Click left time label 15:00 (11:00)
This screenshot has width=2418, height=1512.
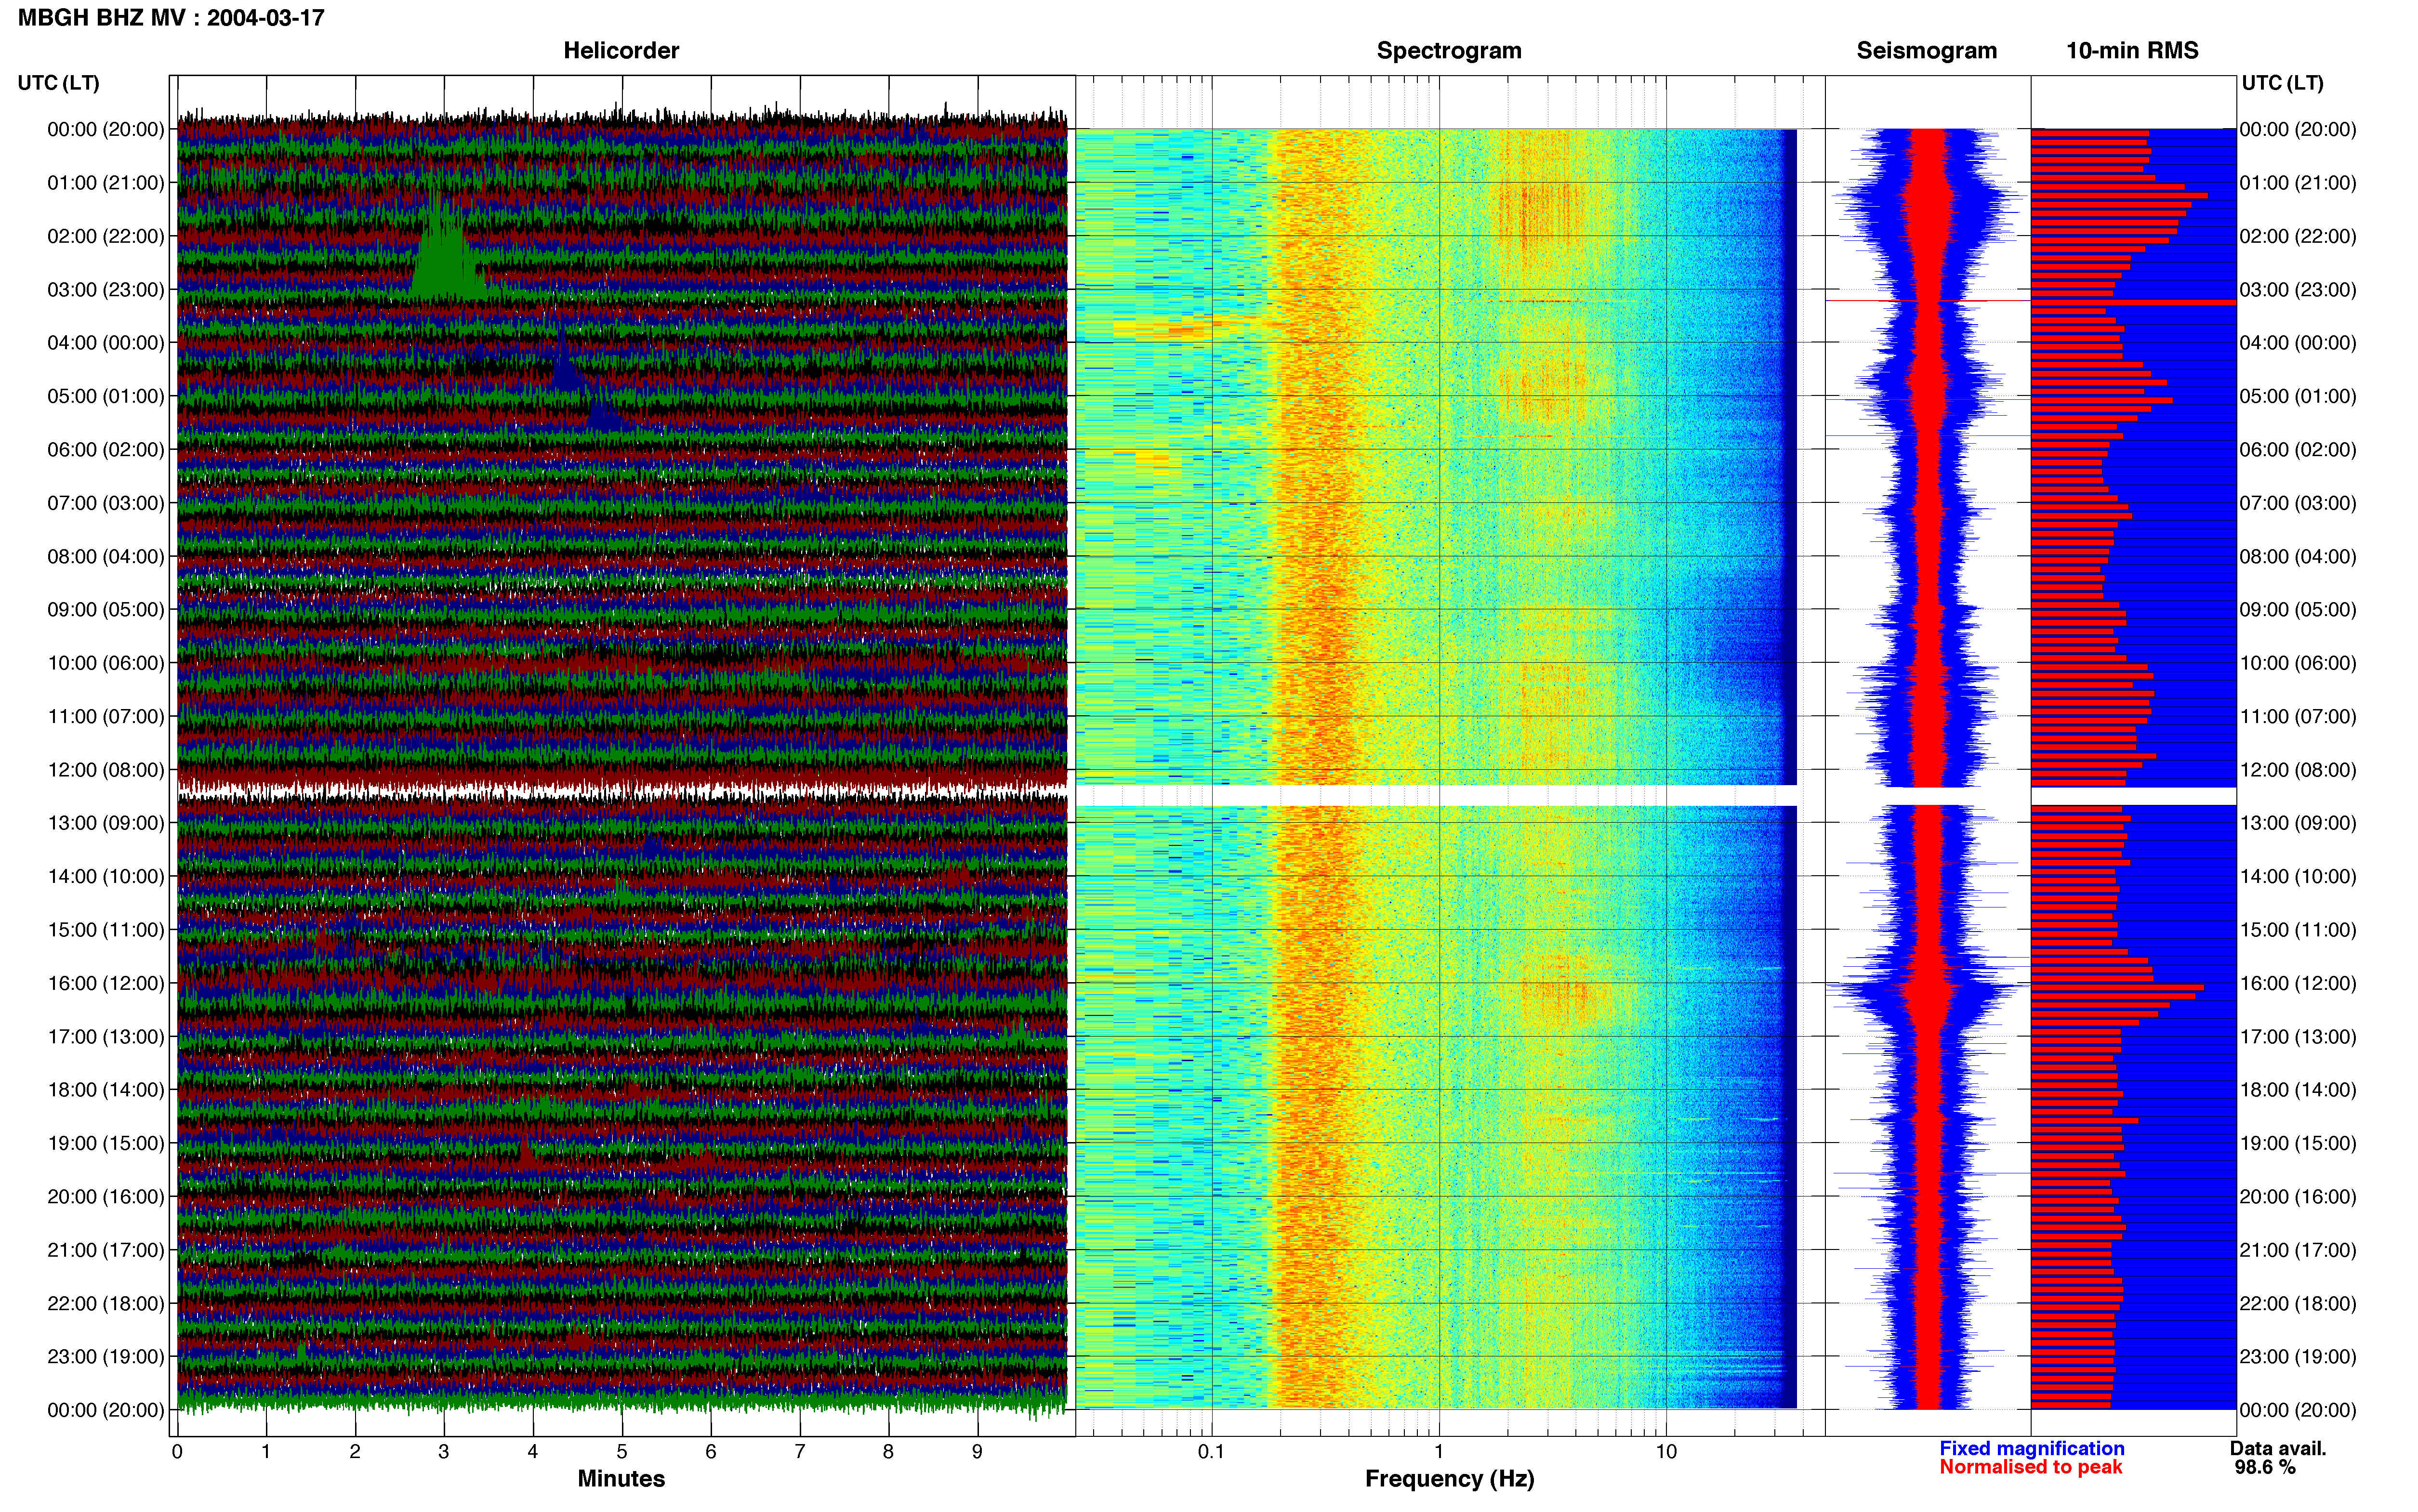point(105,930)
